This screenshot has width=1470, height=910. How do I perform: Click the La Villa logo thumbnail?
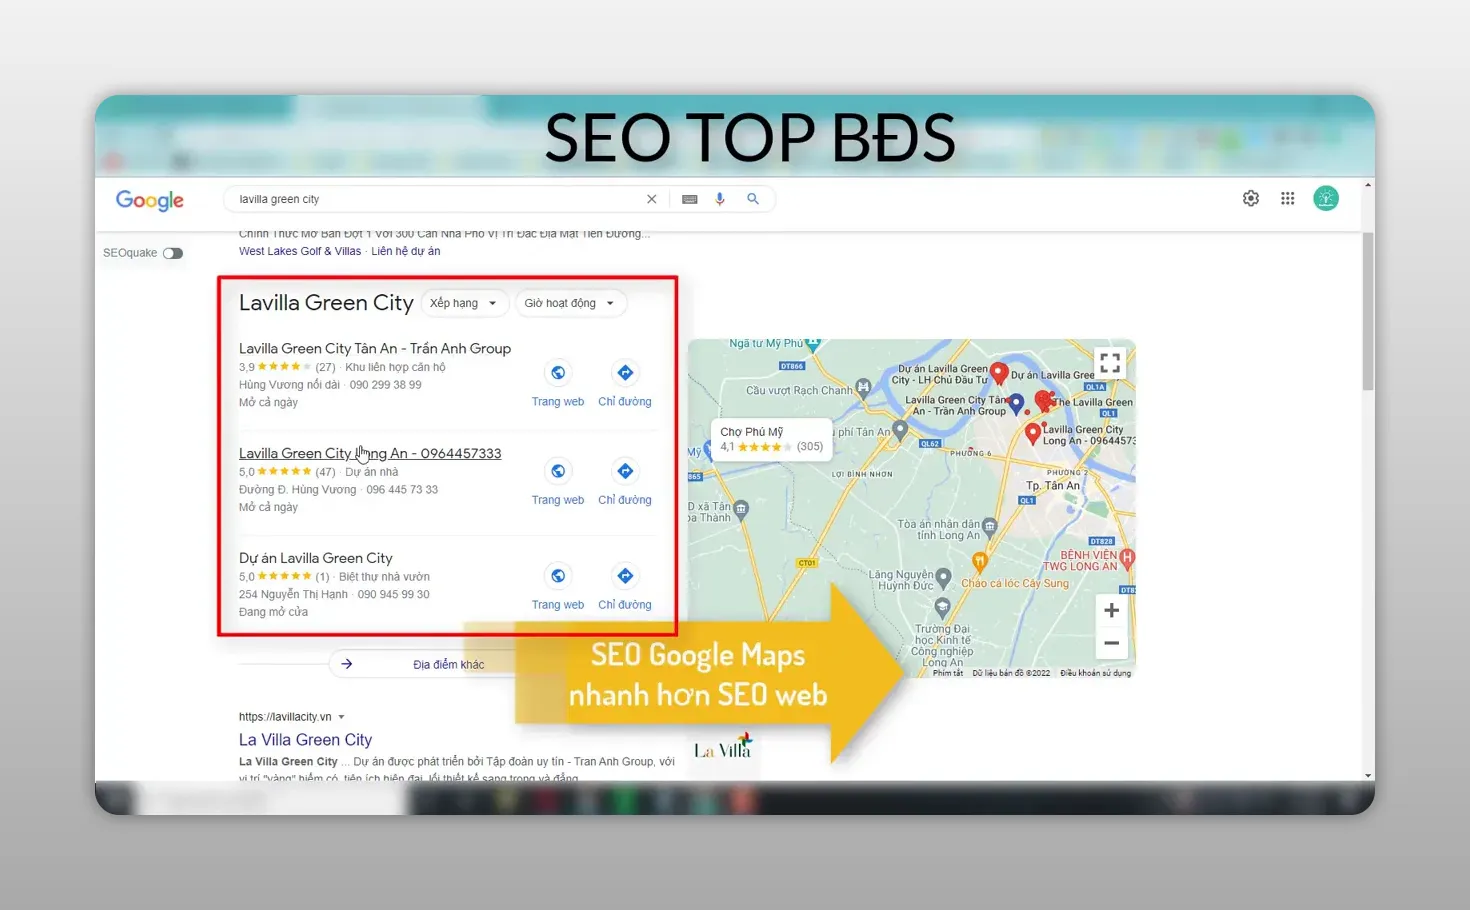click(723, 749)
